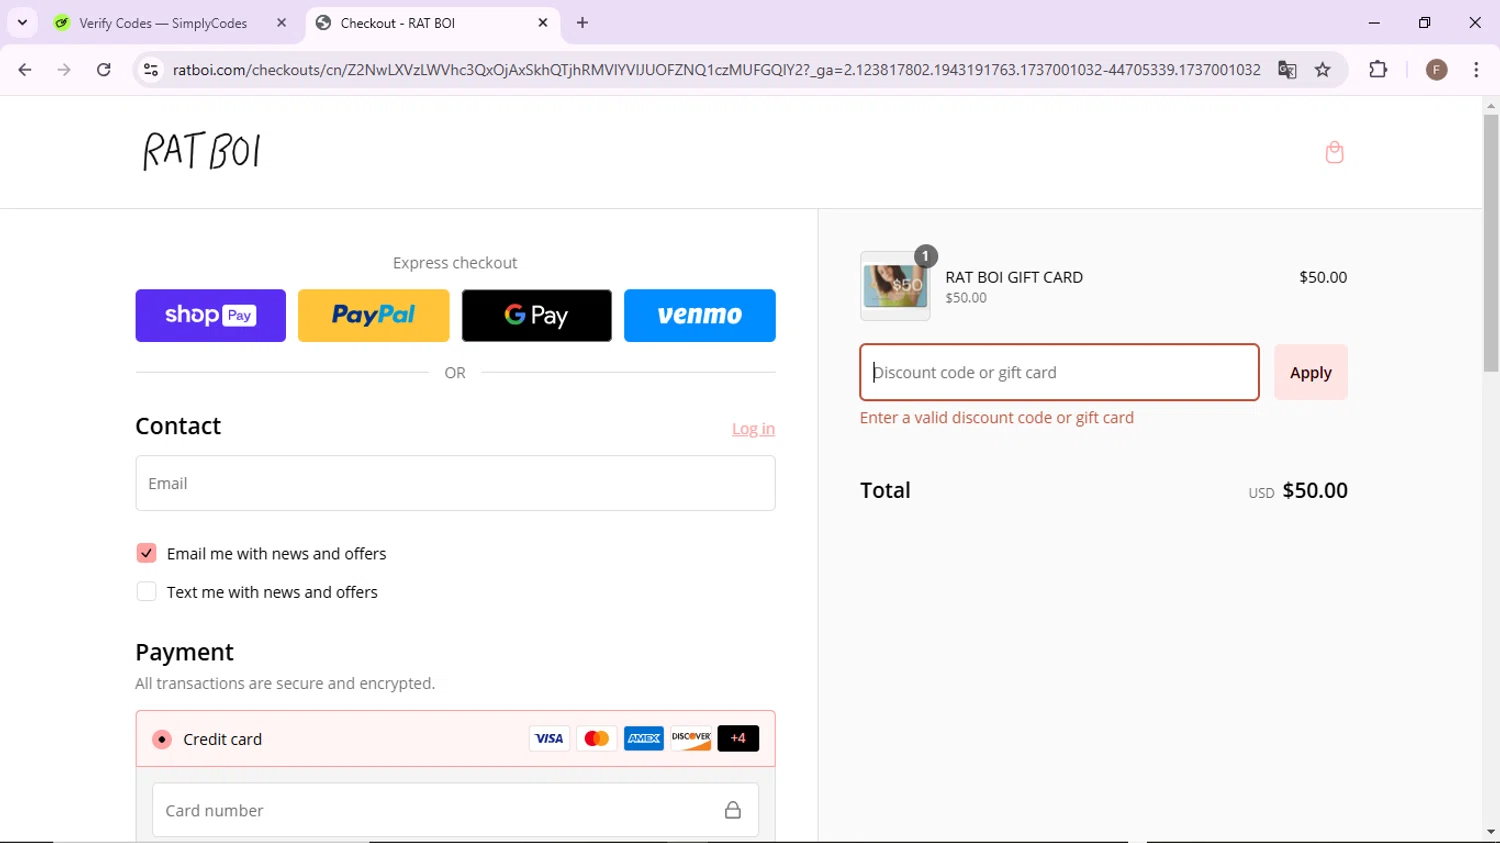Image resolution: width=1500 pixels, height=843 pixels.
Task: Click the Total $50.00 amount
Action: [x=1315, y=490]
